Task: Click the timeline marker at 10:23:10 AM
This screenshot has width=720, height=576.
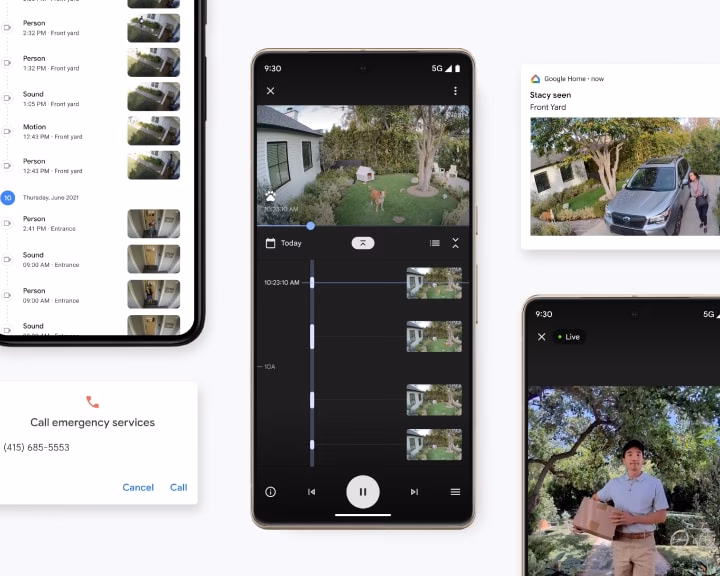Action: (x=312, y=283)
